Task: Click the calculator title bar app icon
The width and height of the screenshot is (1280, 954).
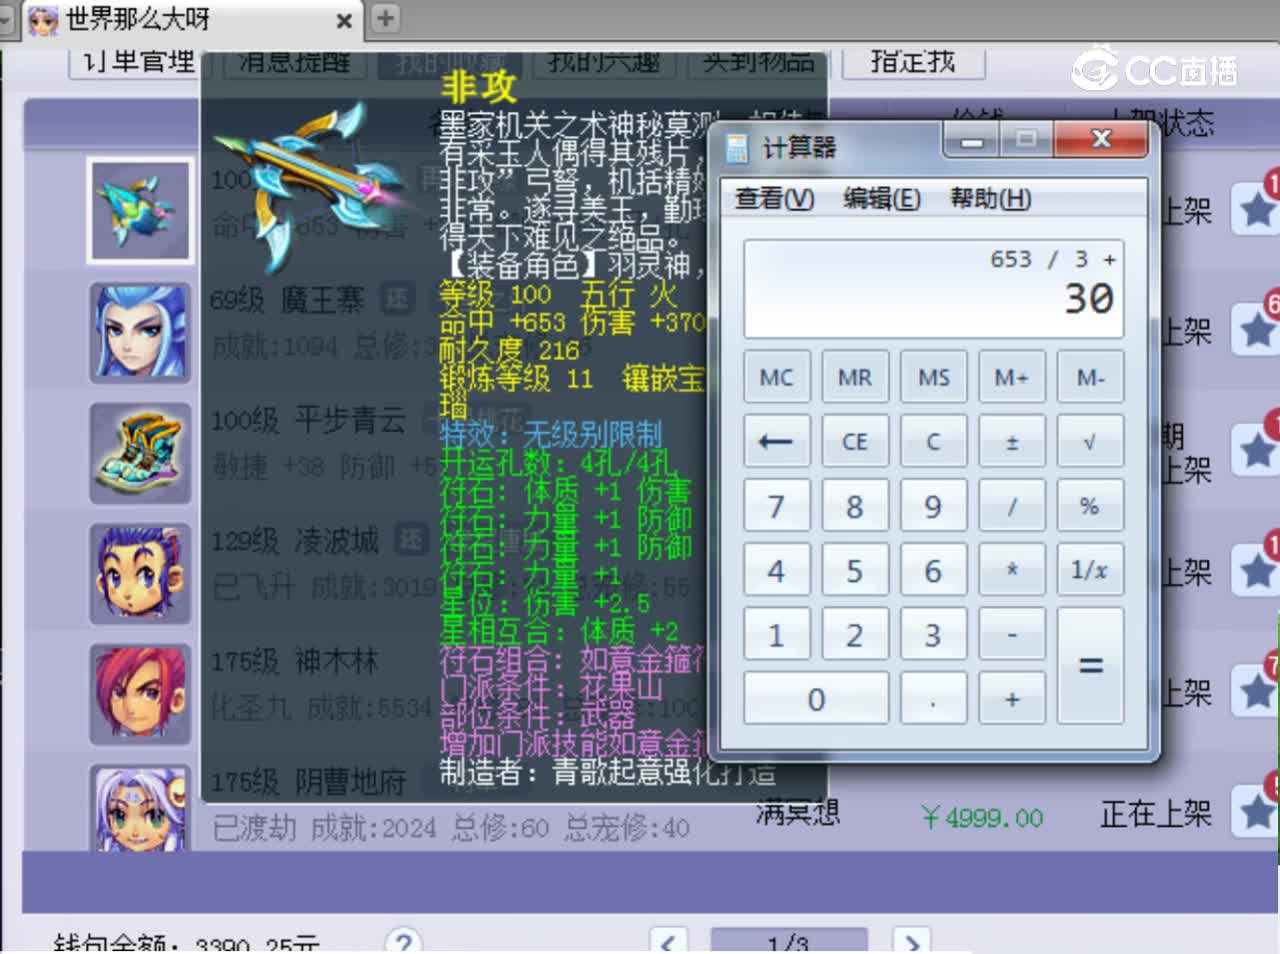Action: (738, 149)
